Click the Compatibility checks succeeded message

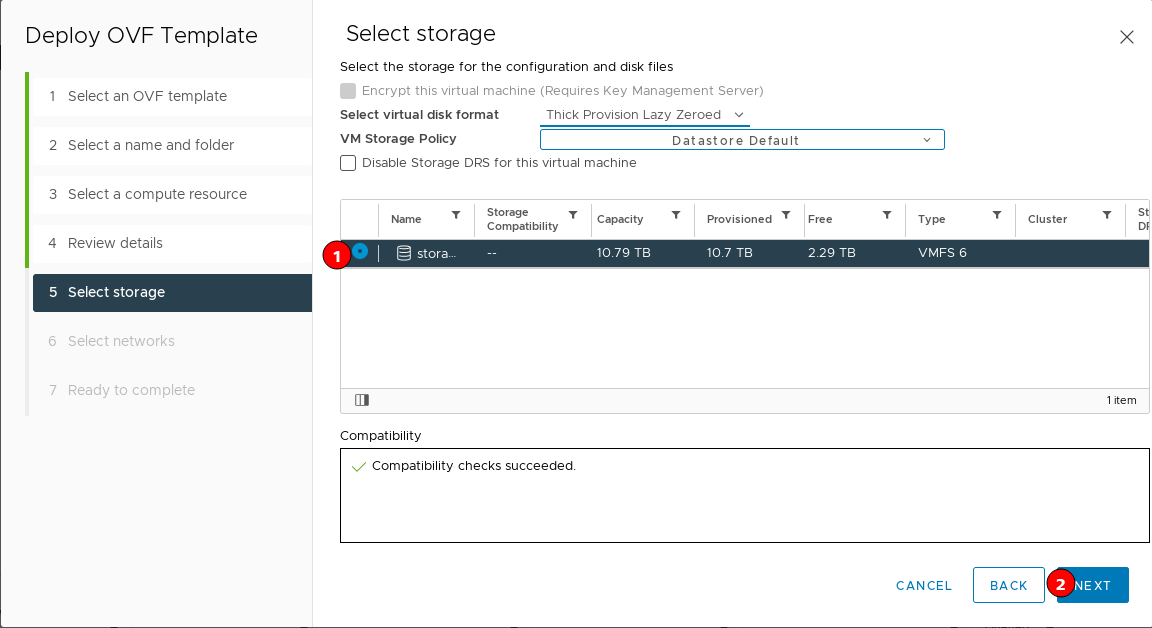[474, 466]
